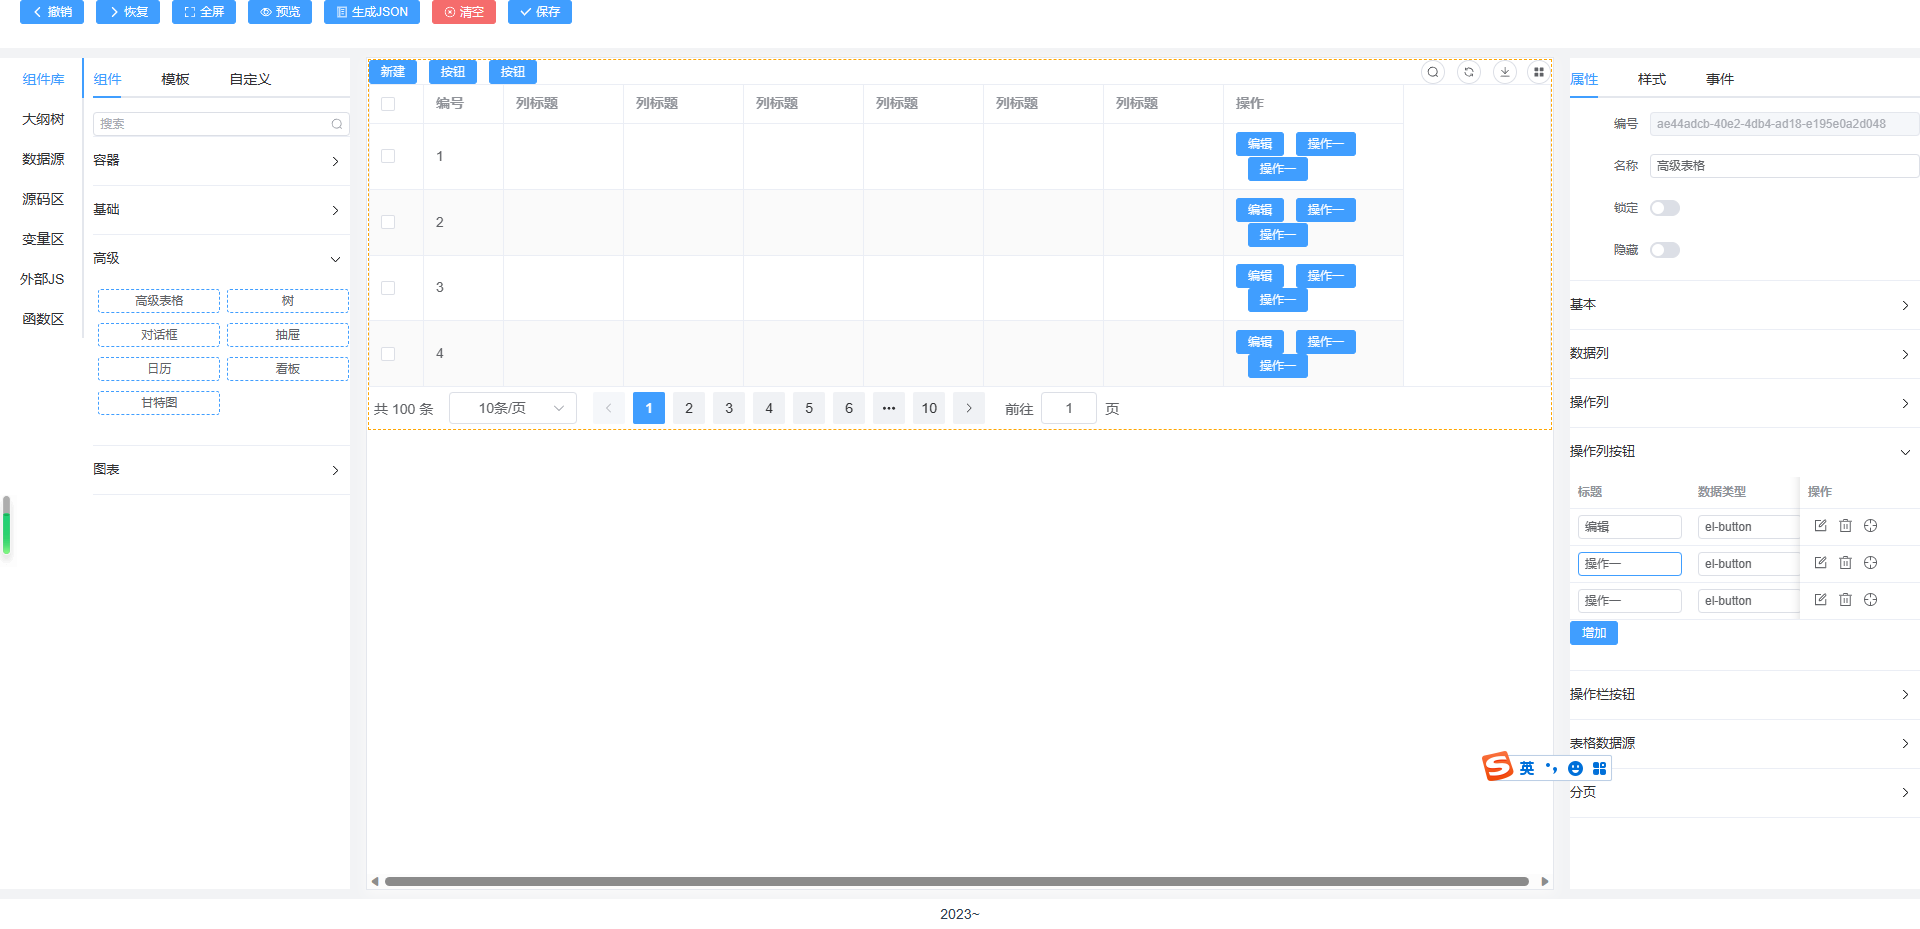Image resolution: width=1920 pixels, height=929 pixels.
Task: Switch to the 样式 tab
Action: pyautogui.click(x=1652, y=79)
